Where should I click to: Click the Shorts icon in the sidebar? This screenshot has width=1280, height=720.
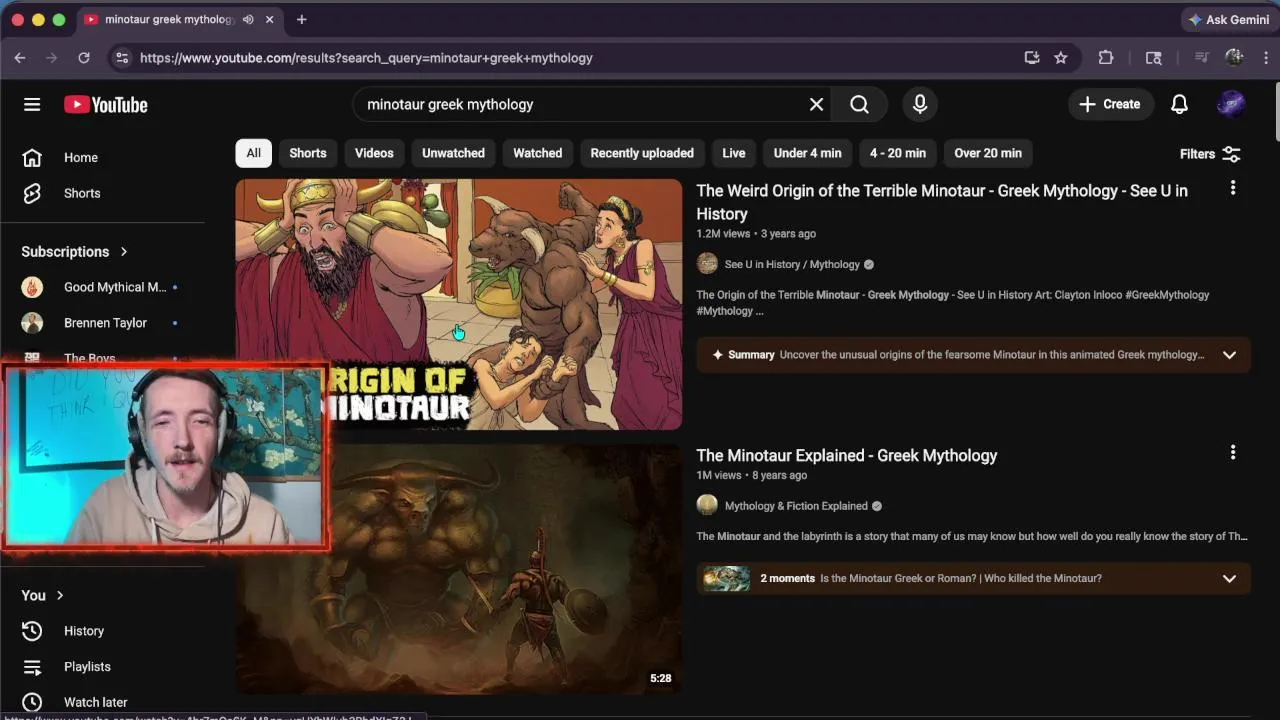coord(32,193)
